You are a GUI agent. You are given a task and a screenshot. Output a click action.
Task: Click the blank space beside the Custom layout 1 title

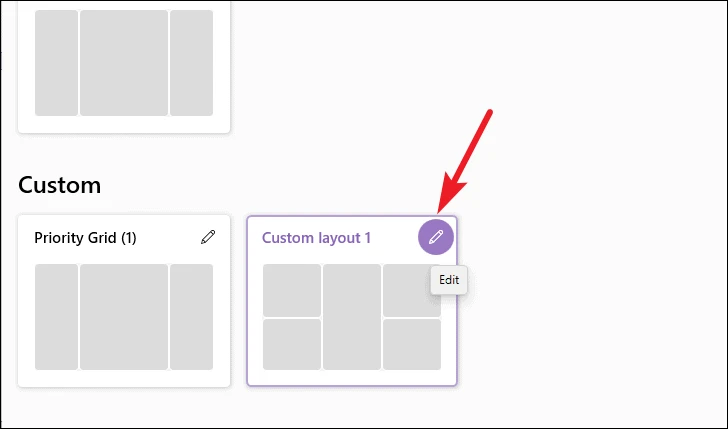(x=394, y=238)
